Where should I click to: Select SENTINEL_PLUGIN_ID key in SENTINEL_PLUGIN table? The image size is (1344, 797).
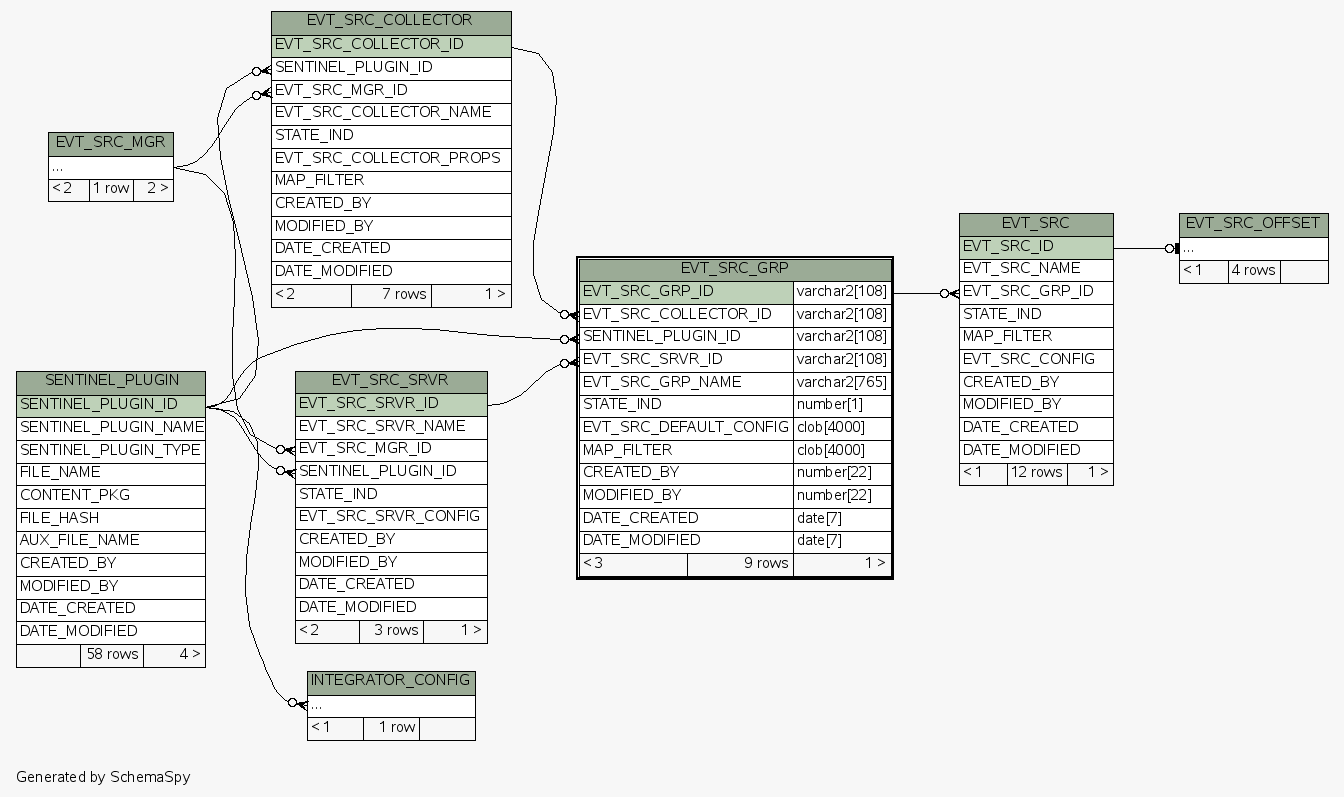coord(111,406)
